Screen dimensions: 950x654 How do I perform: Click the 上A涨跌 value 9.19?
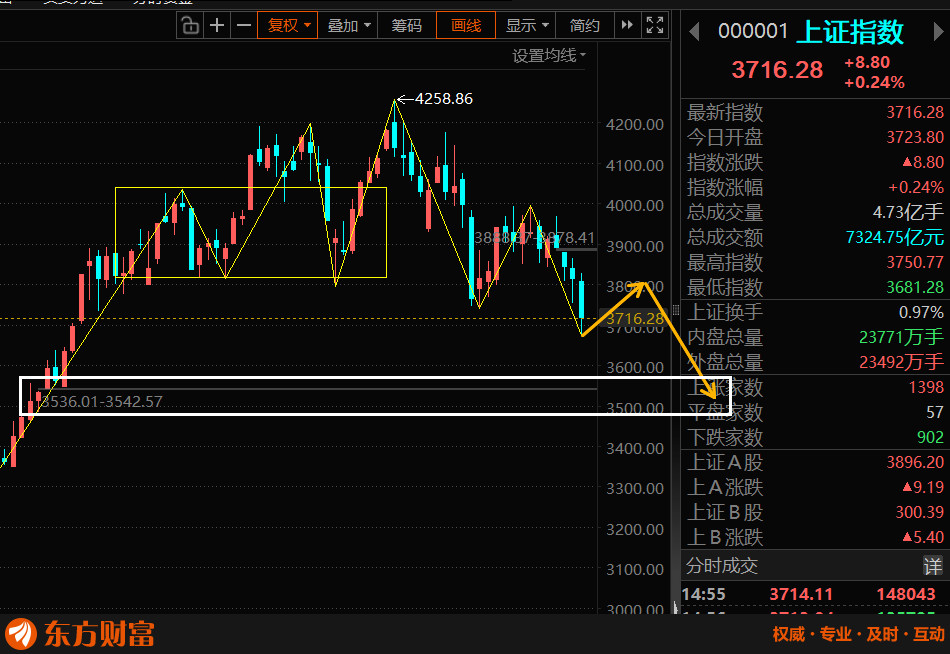coord(923,487)
